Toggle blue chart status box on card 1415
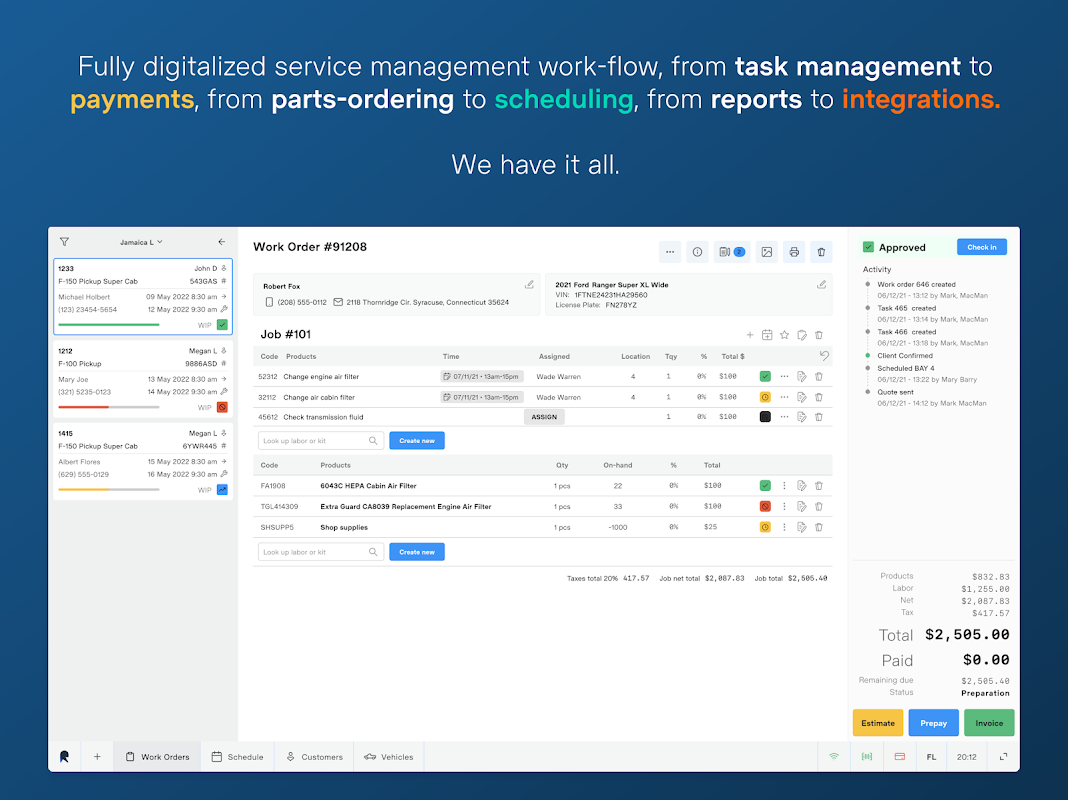The height and width of the screenshot is (800, 1068). [222, 490]
